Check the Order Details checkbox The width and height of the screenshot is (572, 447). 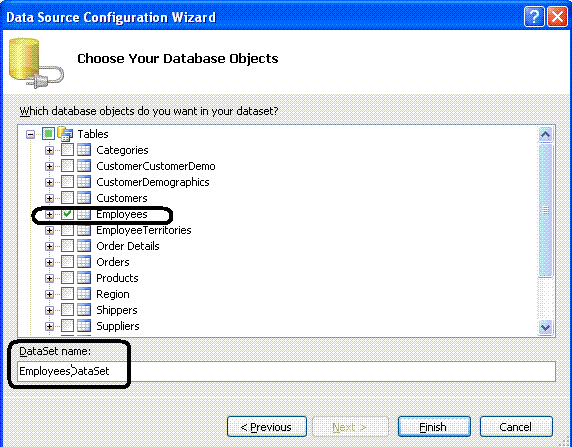pyautogui.click(x=67, y=246)
